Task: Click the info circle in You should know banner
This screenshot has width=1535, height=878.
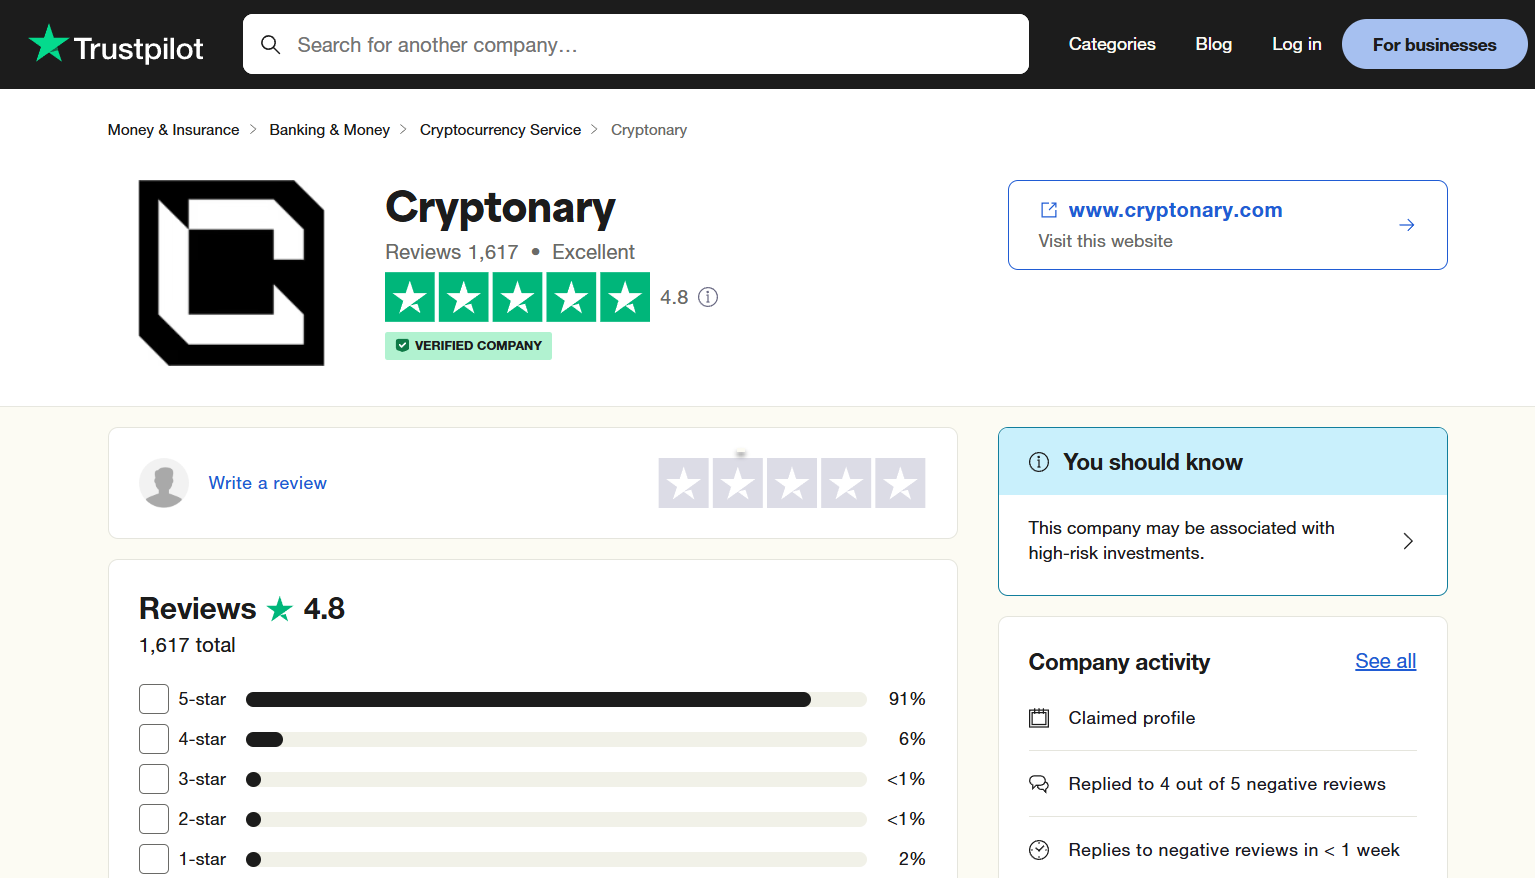Action: [x=1038, y=461]
